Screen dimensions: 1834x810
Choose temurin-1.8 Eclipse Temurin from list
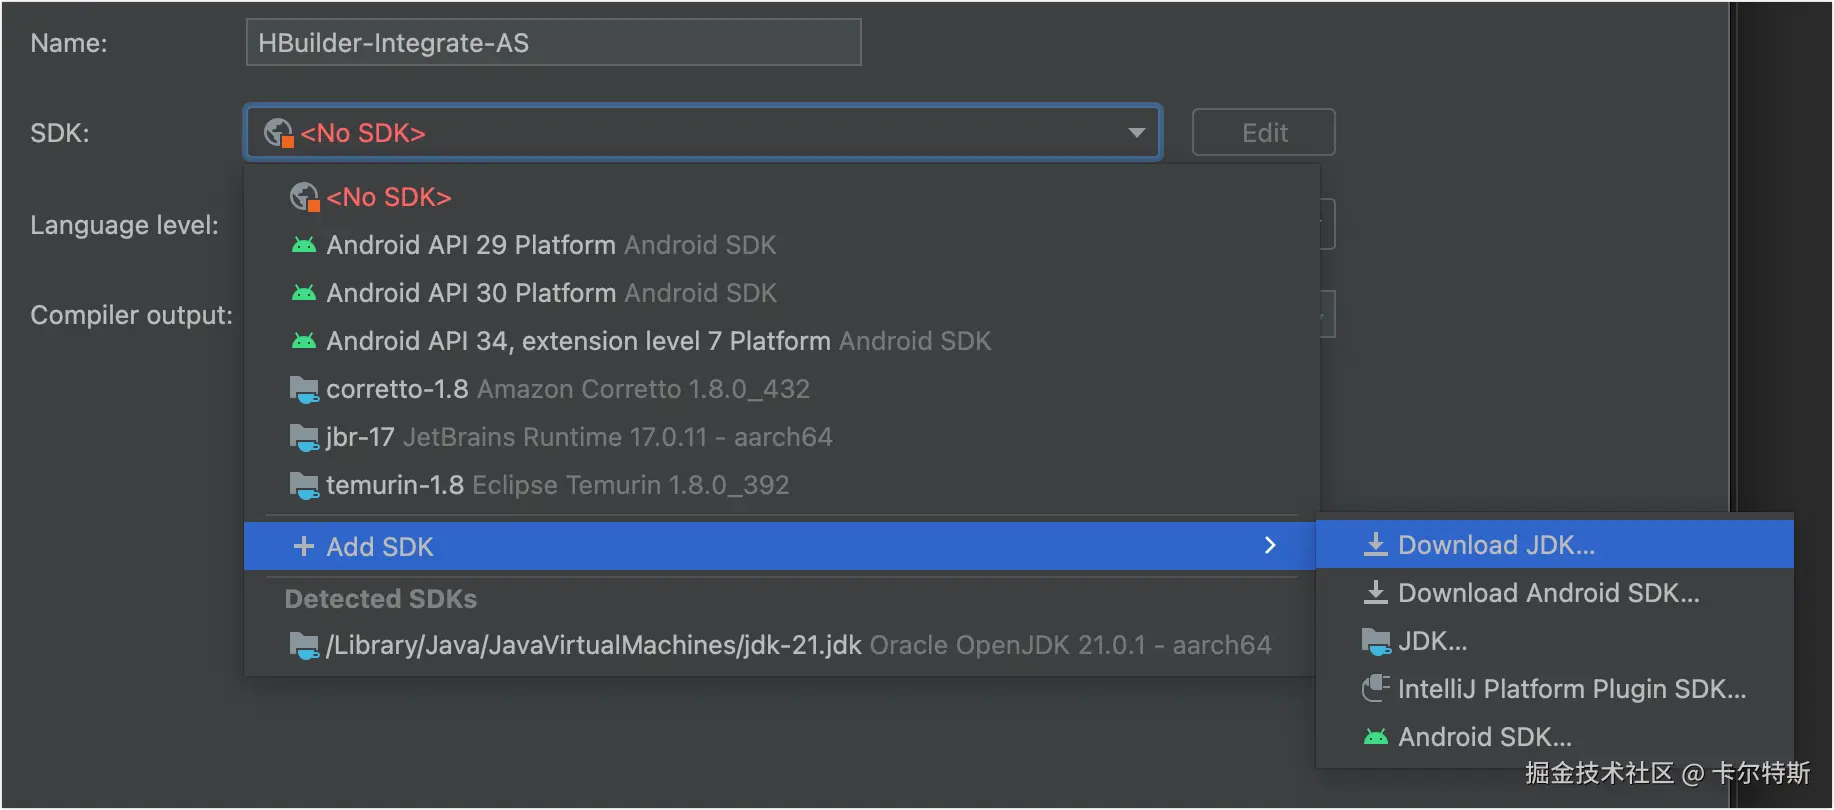point(557,485)
